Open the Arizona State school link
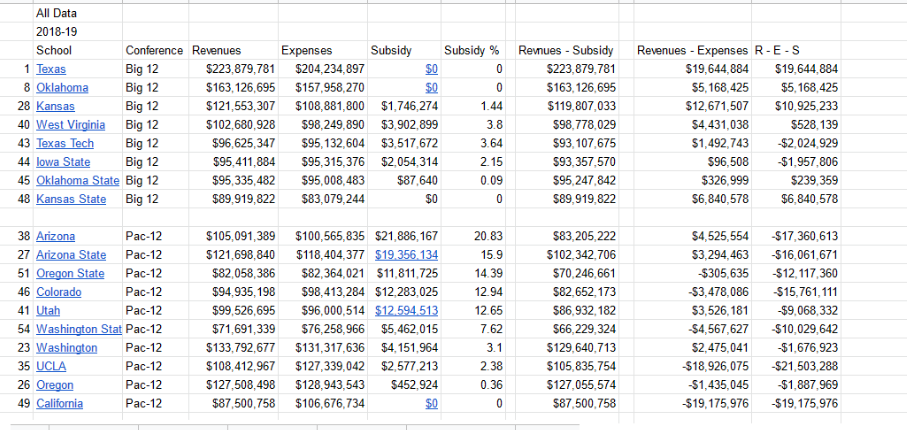924x430 pixels. (x=70, y=255)
